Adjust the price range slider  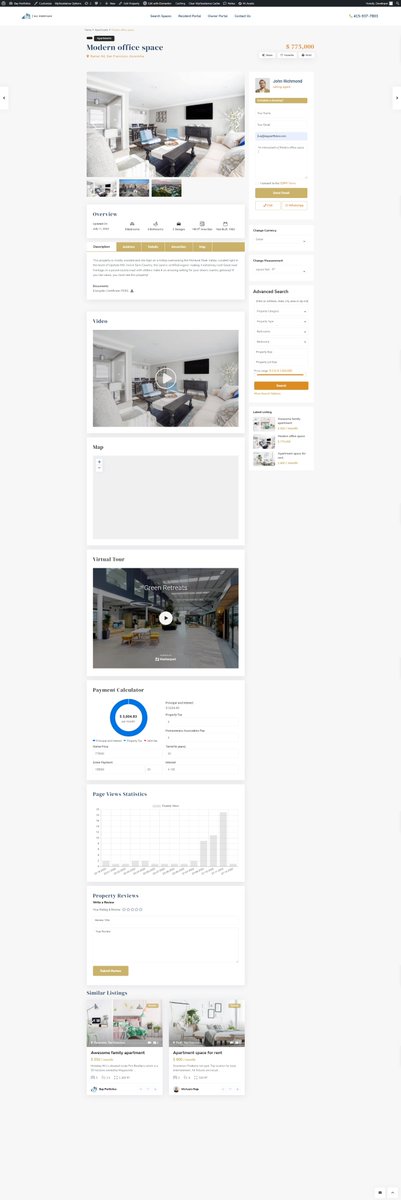[281, 375]
